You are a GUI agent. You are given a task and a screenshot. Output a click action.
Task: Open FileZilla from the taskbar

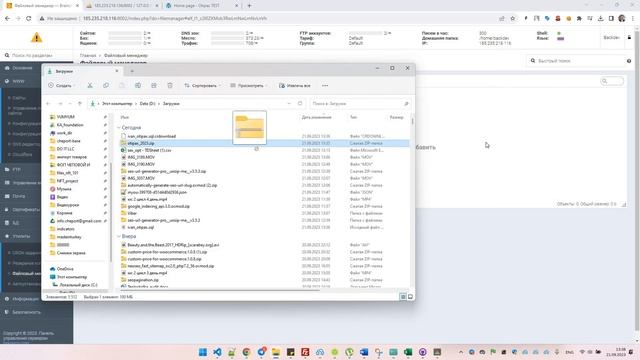click(x=305, y=352)
